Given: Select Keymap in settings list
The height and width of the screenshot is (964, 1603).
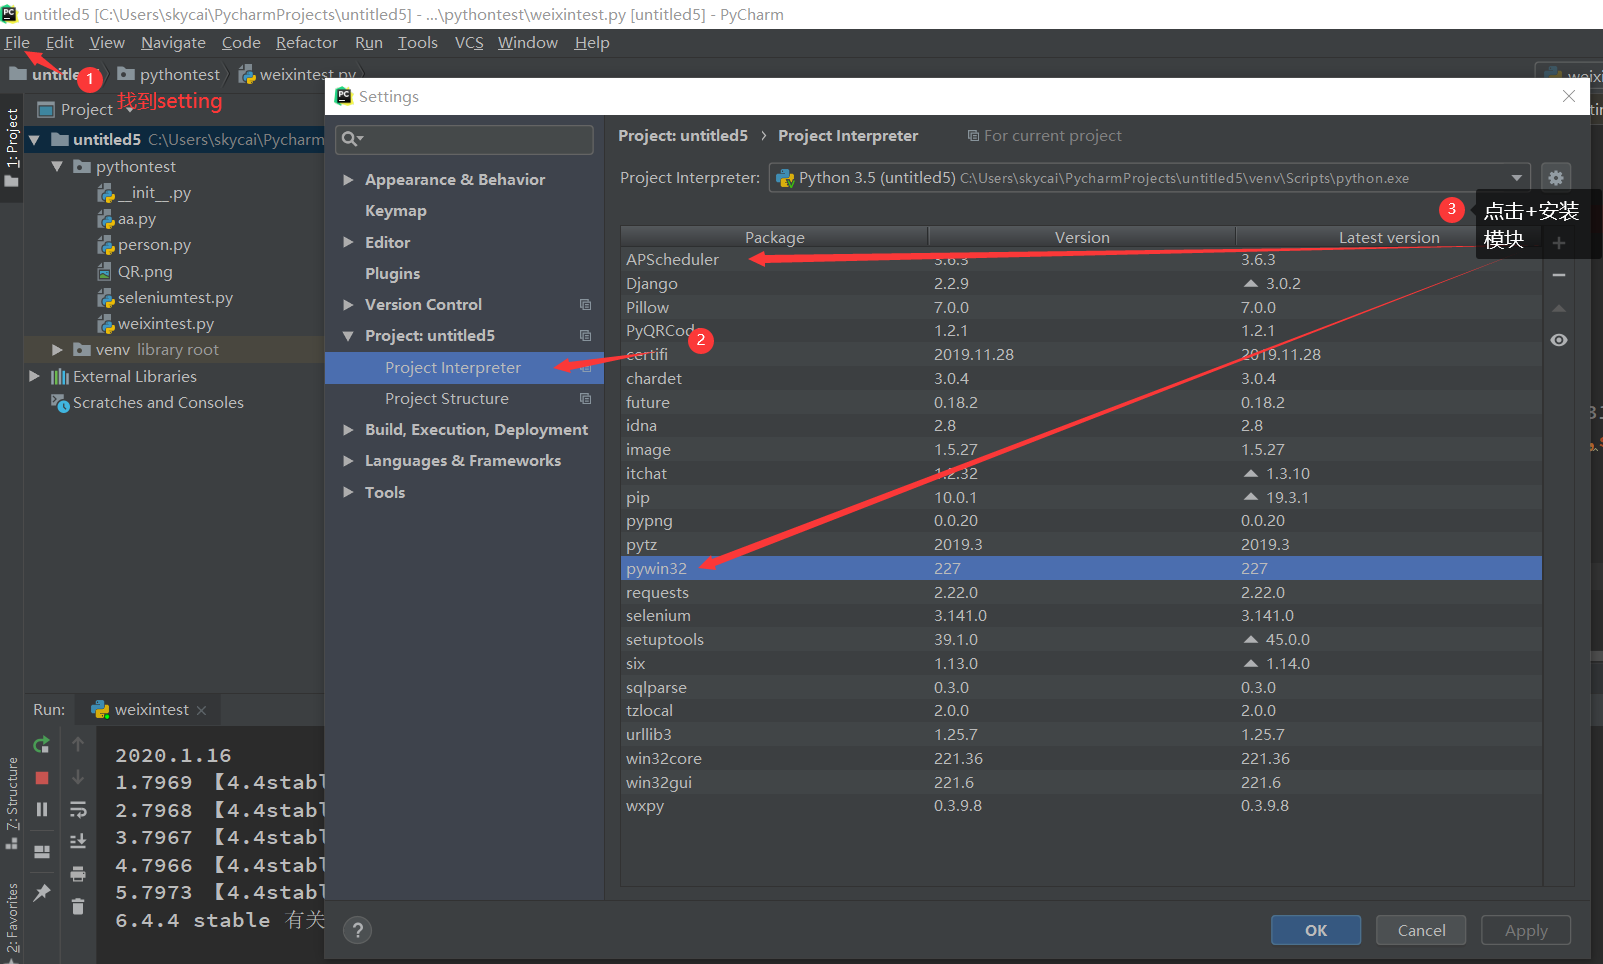Looking at the screenshot, I should 396,211.
